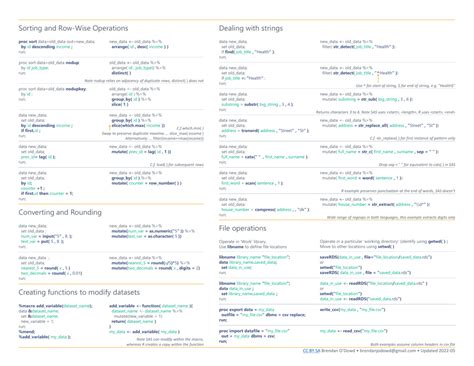474x366 pixels.
Task: Open the CC BY SA license link
Action: tap(311, 351)
